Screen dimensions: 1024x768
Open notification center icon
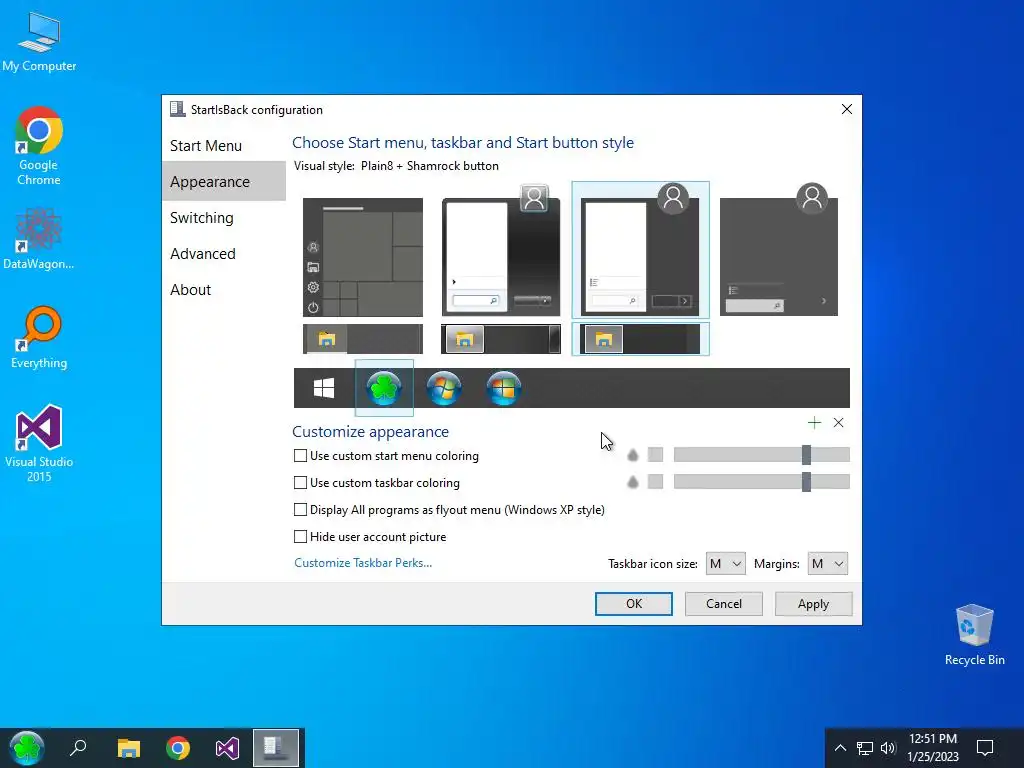(x=985, y=748)
